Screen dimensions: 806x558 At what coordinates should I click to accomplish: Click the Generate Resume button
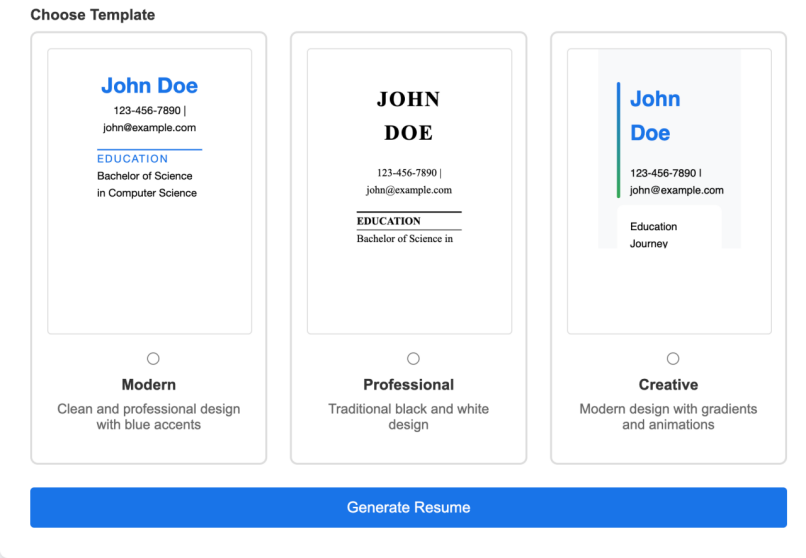tap(408, 507)
